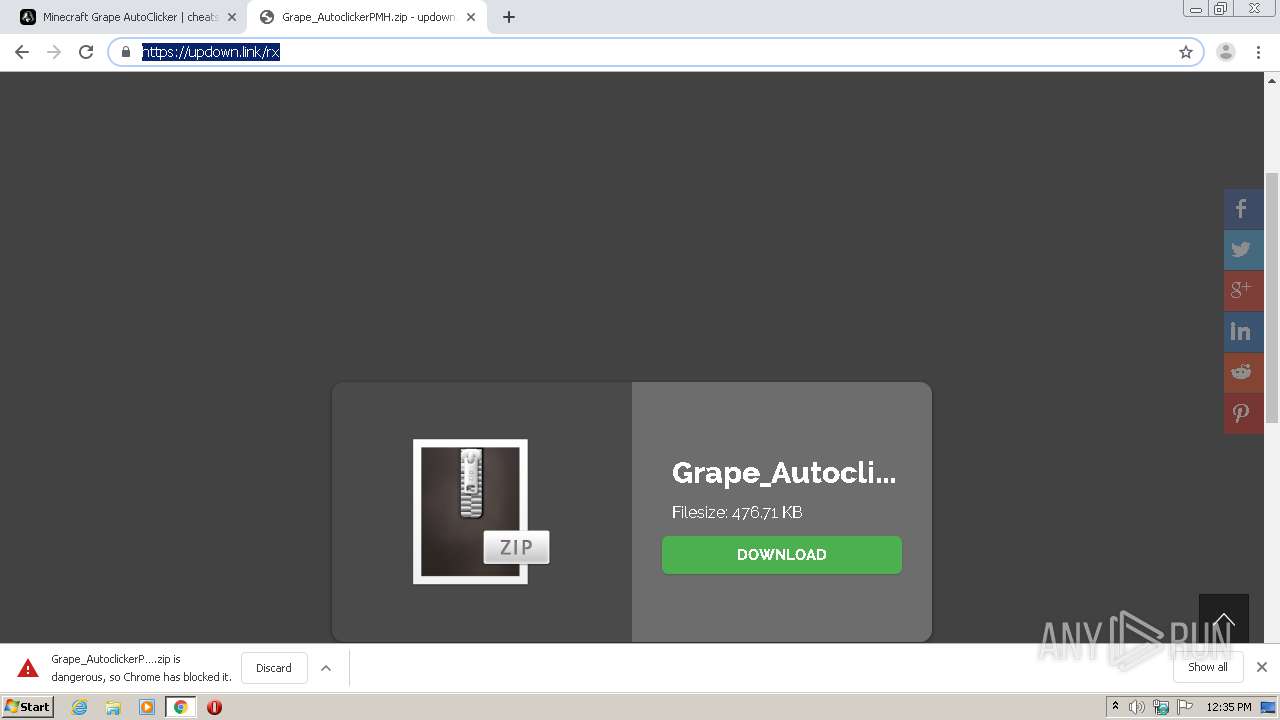Screen dimensions: 1280x720
Task: Close the Grape_AutoclickerPMH.zip tab
Action: pos(471,17)
